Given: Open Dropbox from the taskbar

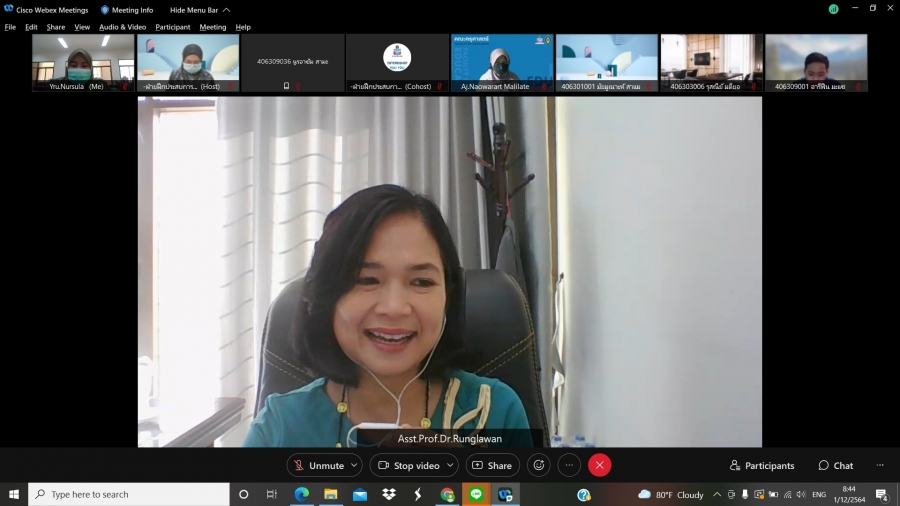Looking at the screenshot, I should [389, 494].
